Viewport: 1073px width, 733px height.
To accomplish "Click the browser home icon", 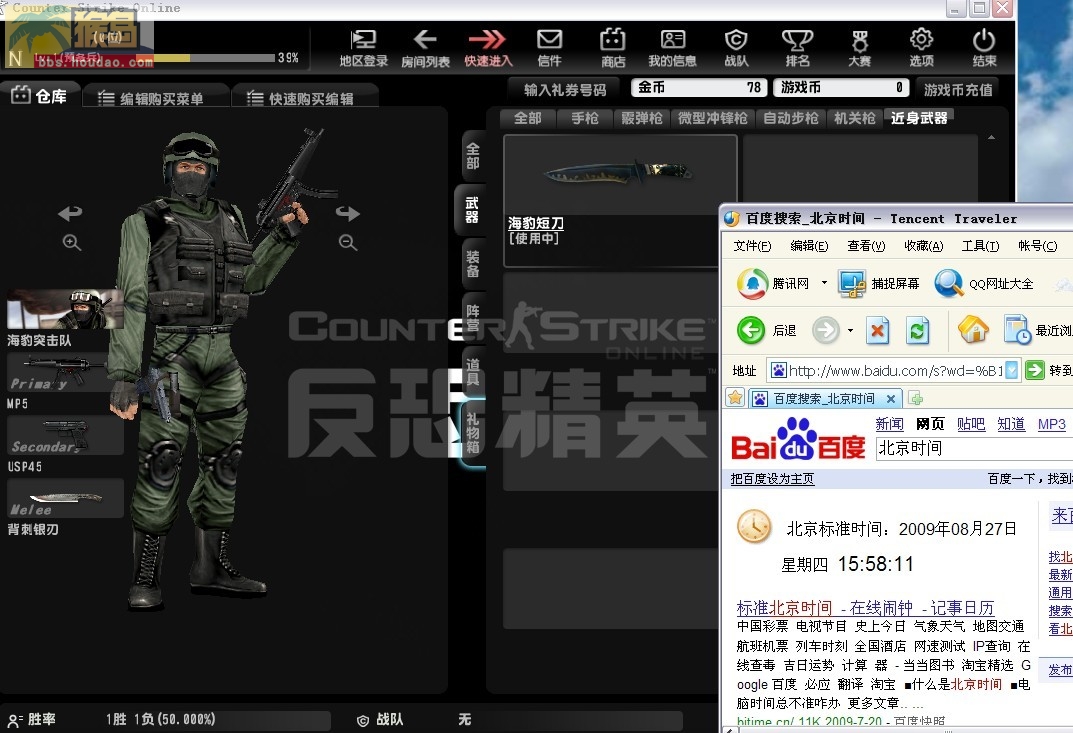I will coord(973,330).
